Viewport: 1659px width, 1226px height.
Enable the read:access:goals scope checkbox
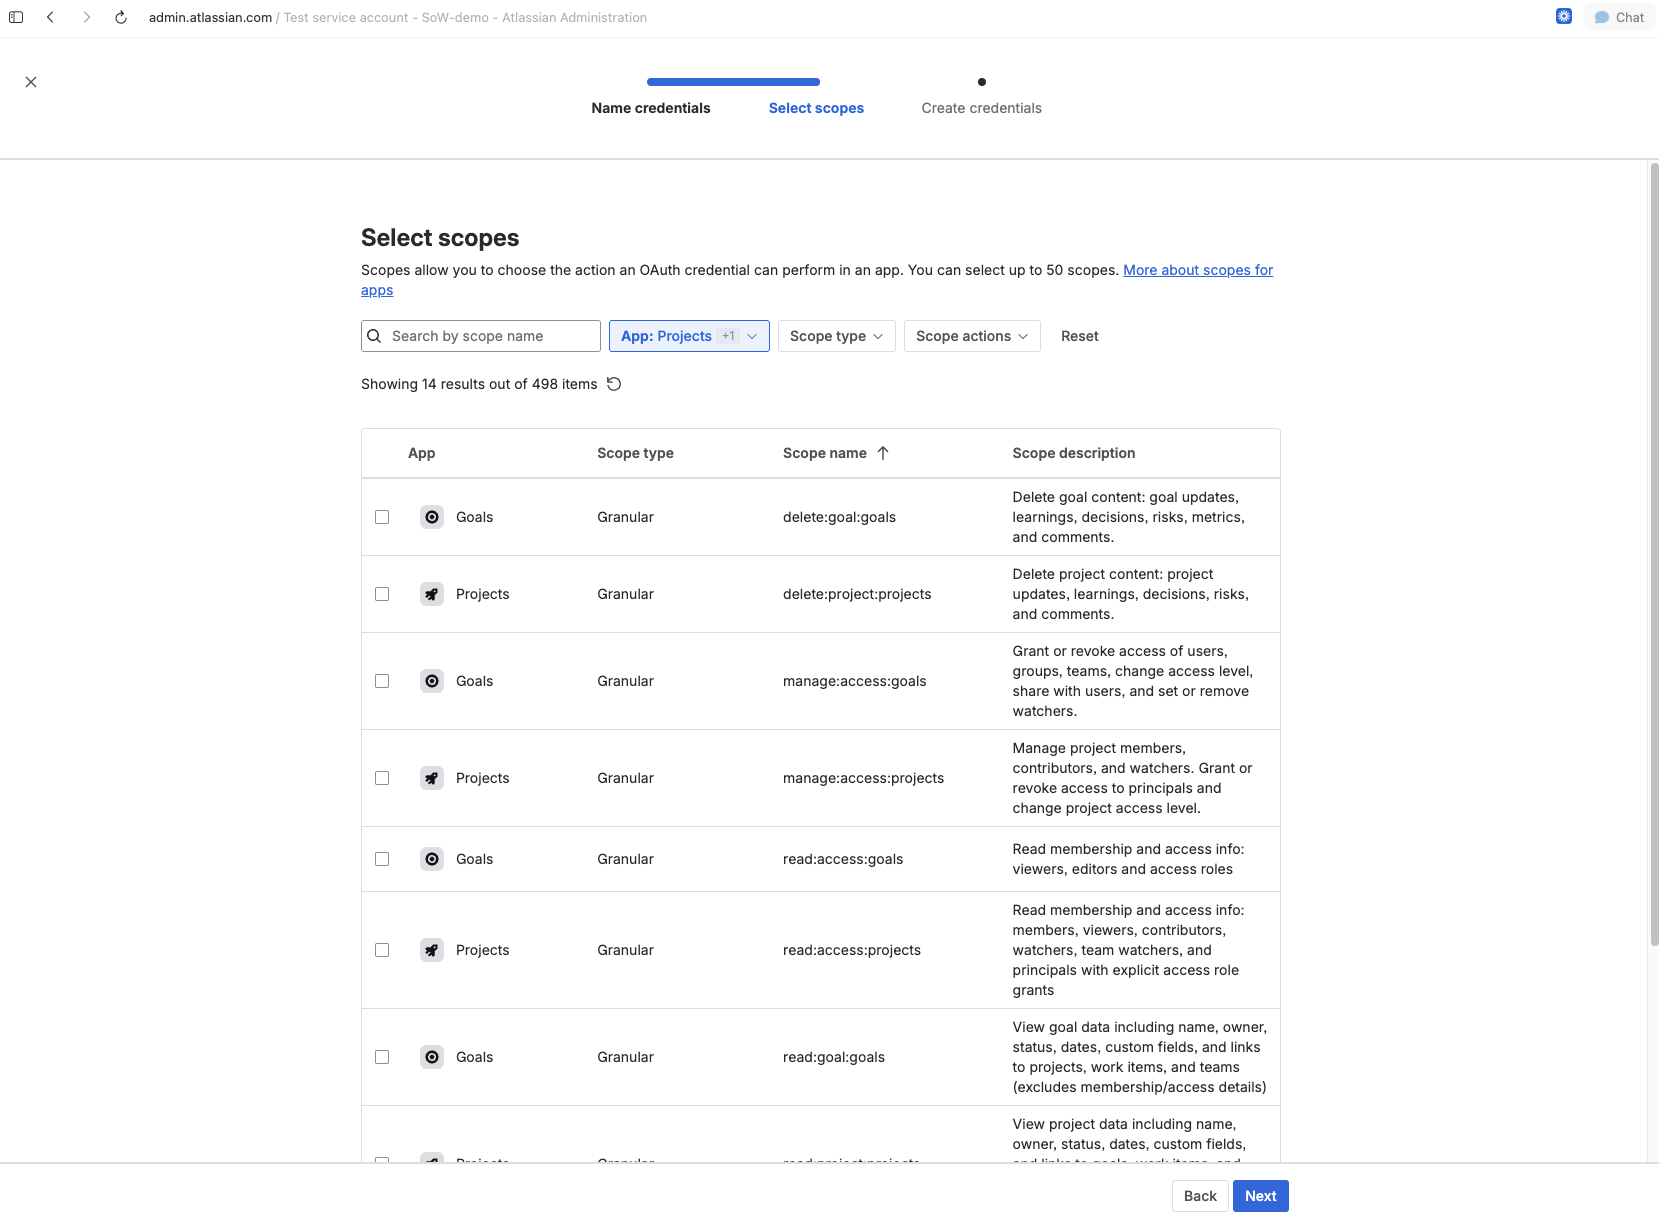(382, 859)
